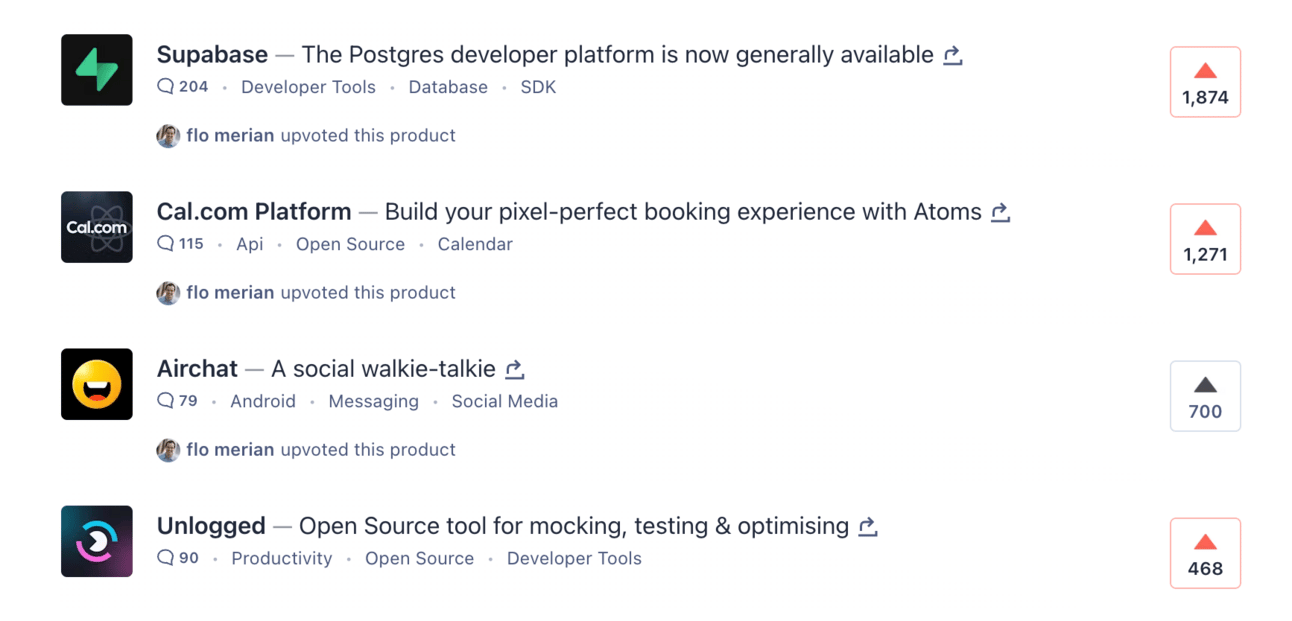Open flo merian's name link under Airchat

tap(230, 449)
